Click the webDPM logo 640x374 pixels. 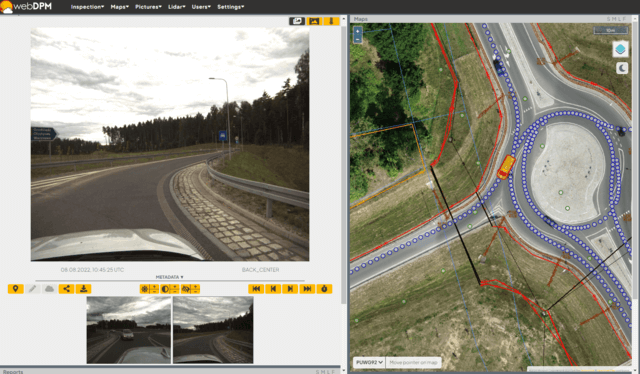coord(26,7)
